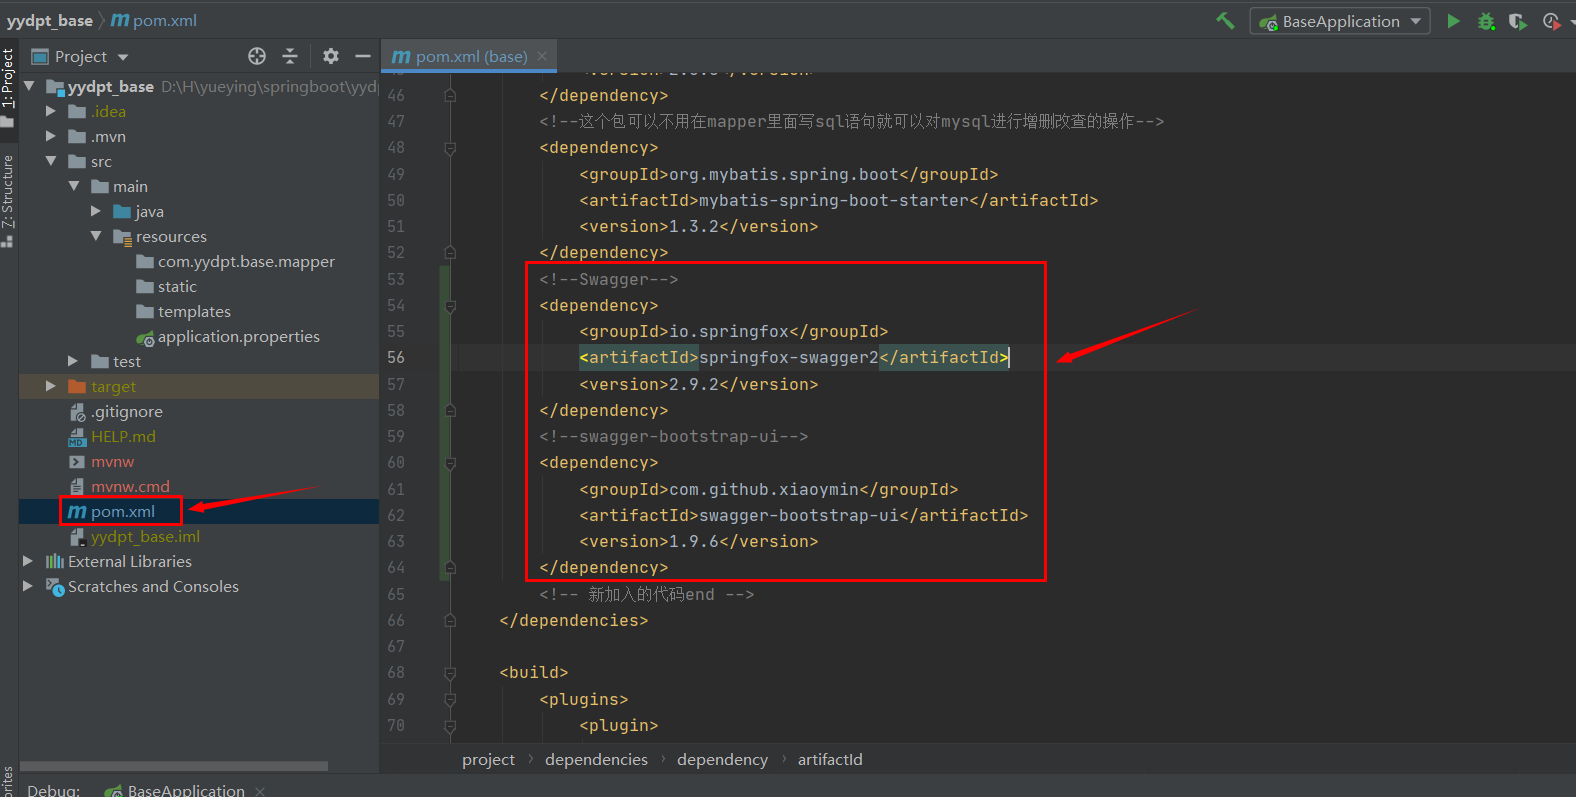The image size is (1576, 797).
Task: Start debugging with the bug icon
Action: (x=1486, y=21)
